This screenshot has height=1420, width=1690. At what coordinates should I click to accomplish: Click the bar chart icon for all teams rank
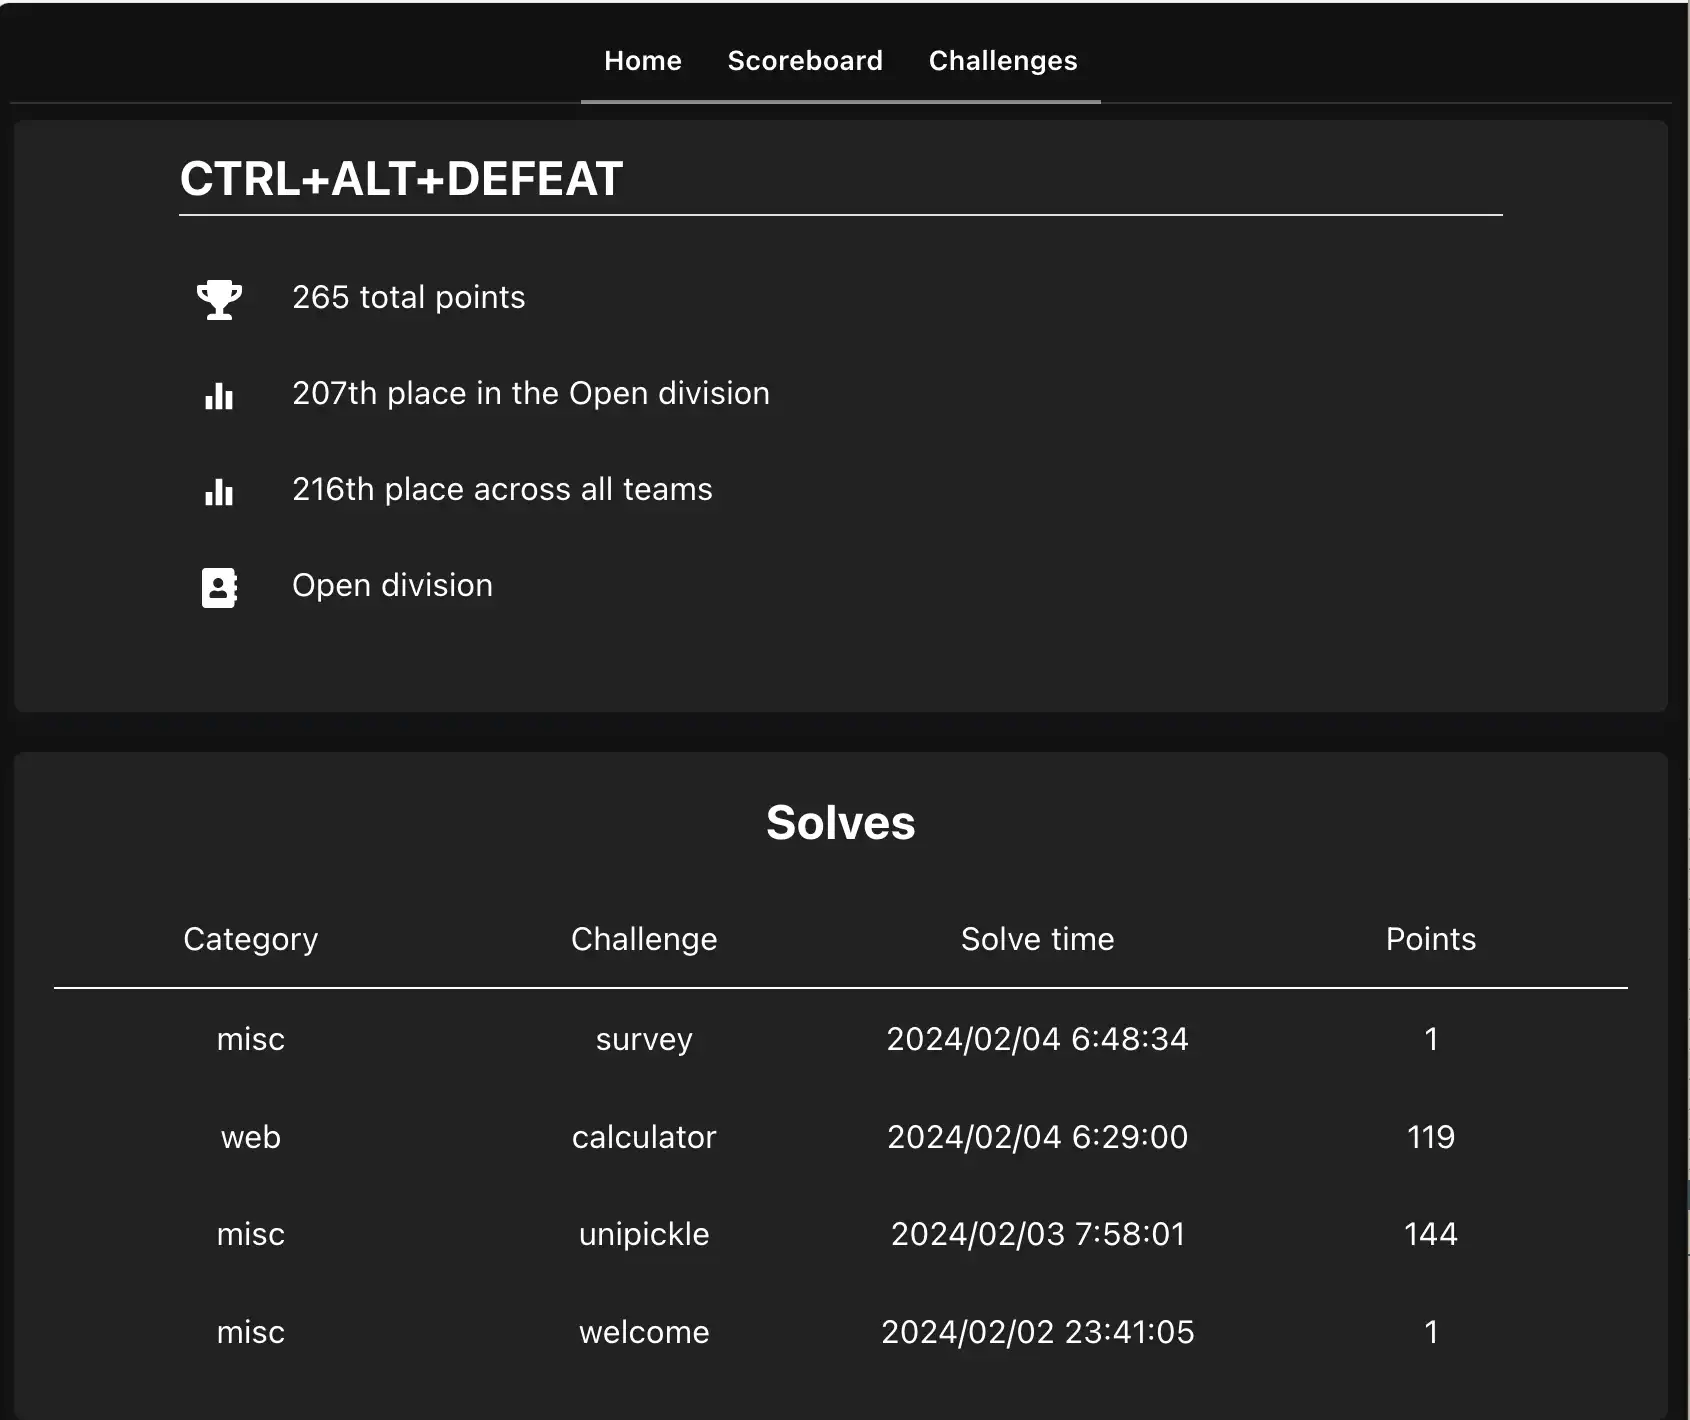(x=219, y=492)
